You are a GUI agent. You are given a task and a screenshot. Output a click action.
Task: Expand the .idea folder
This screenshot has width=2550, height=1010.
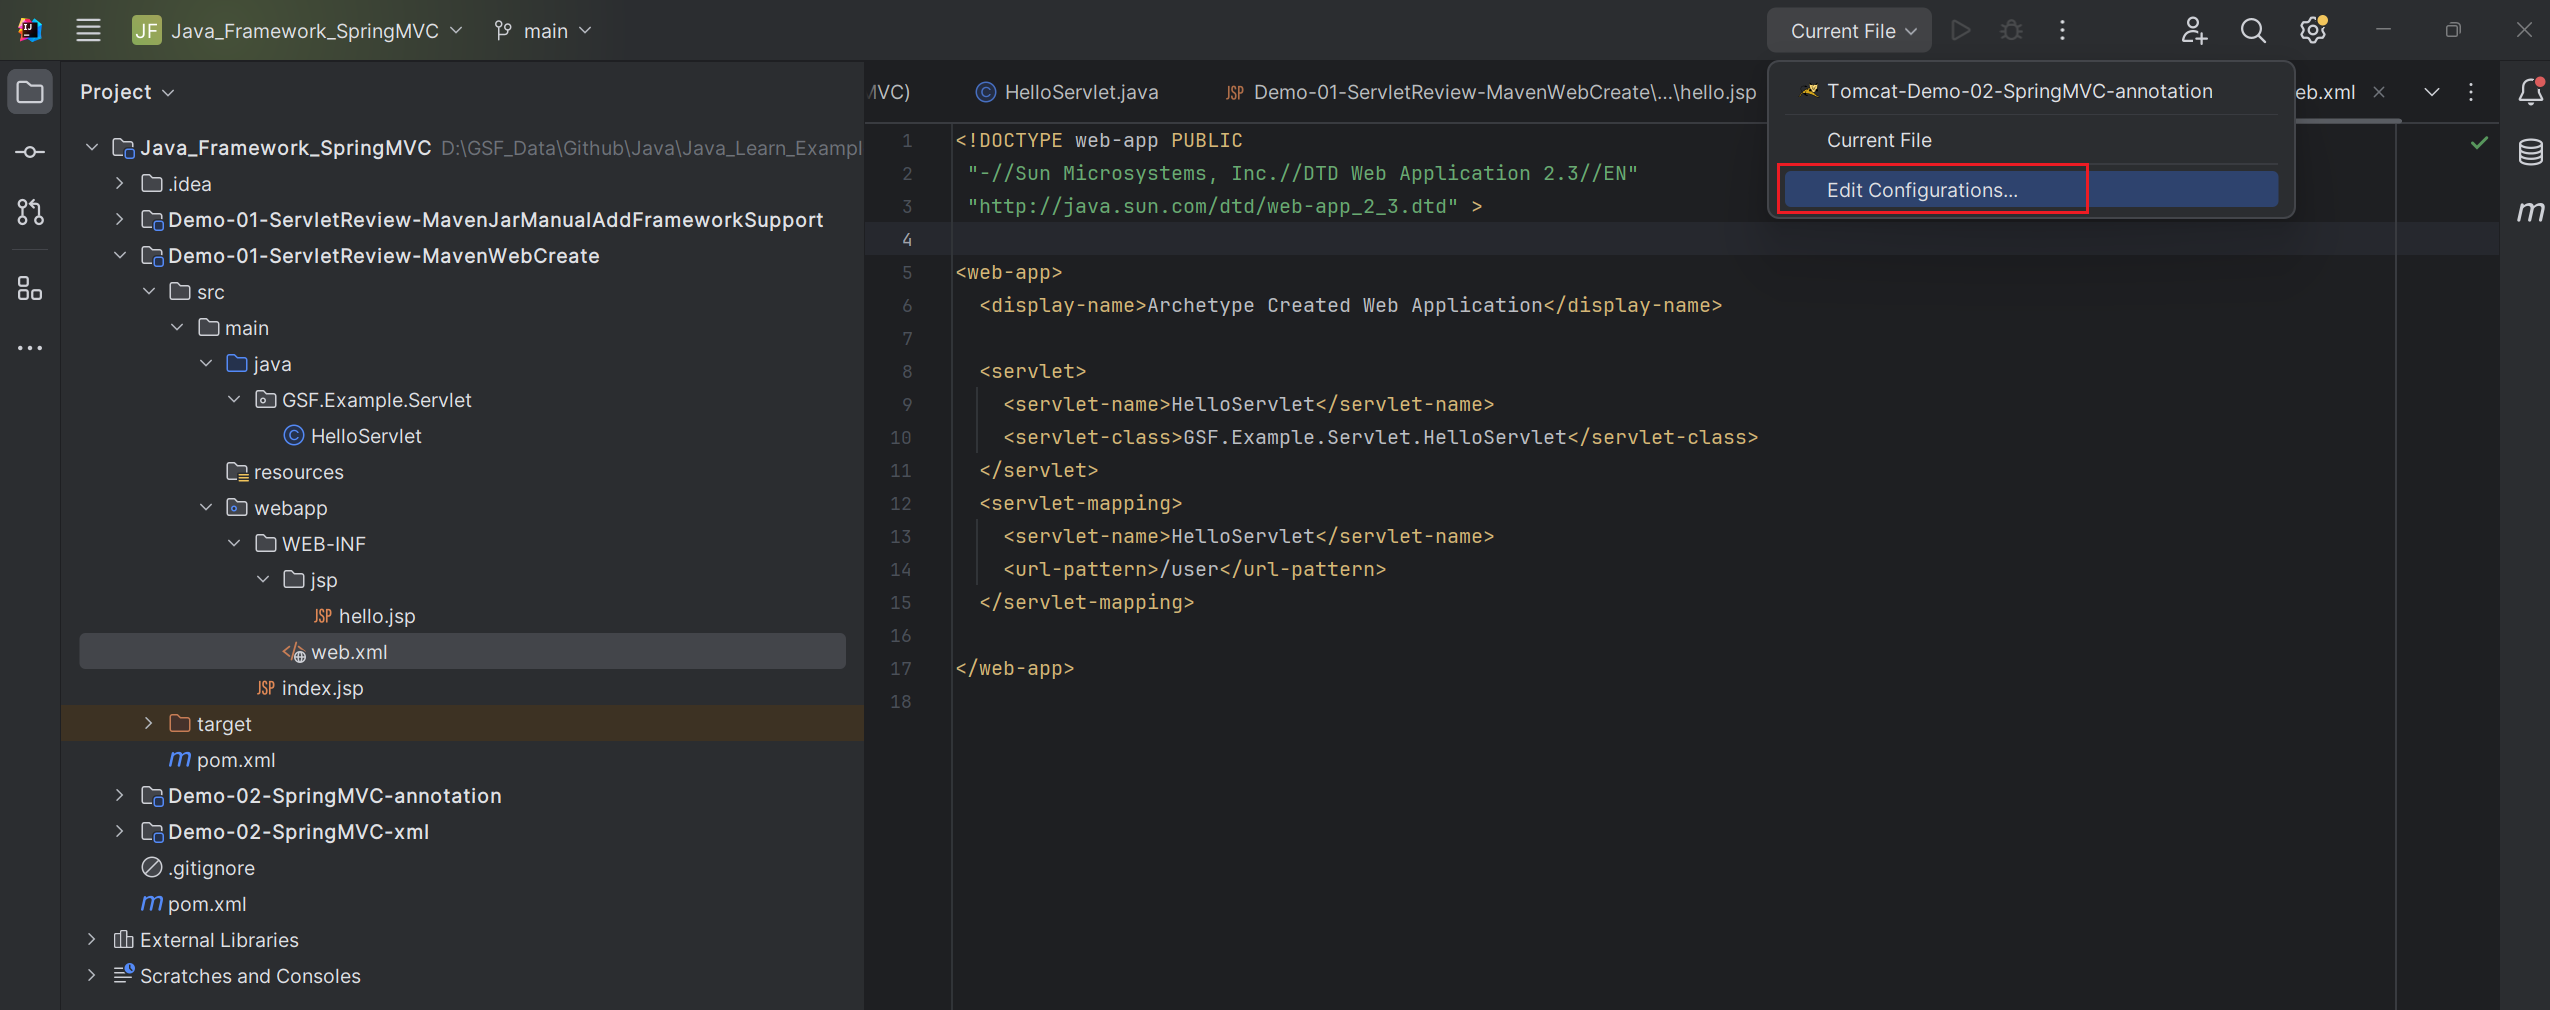coord(120,184)
